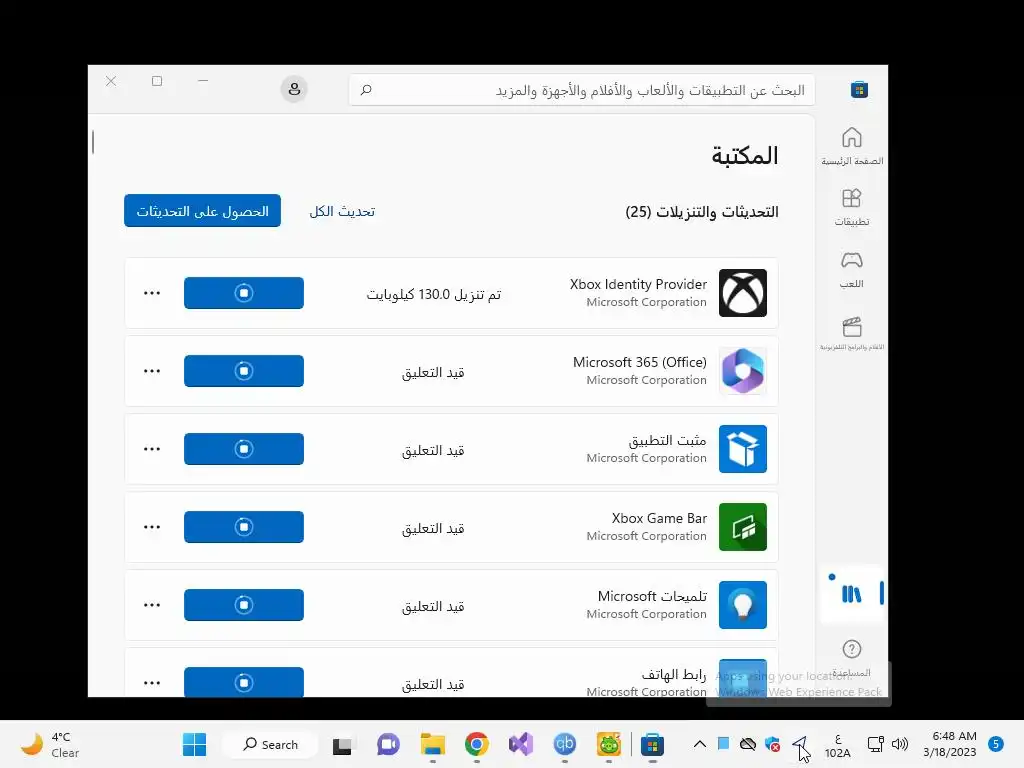This screenshot has height=768, width=1024.
Task: Open more options for App Installer row
Action: [x=152, y=449]
